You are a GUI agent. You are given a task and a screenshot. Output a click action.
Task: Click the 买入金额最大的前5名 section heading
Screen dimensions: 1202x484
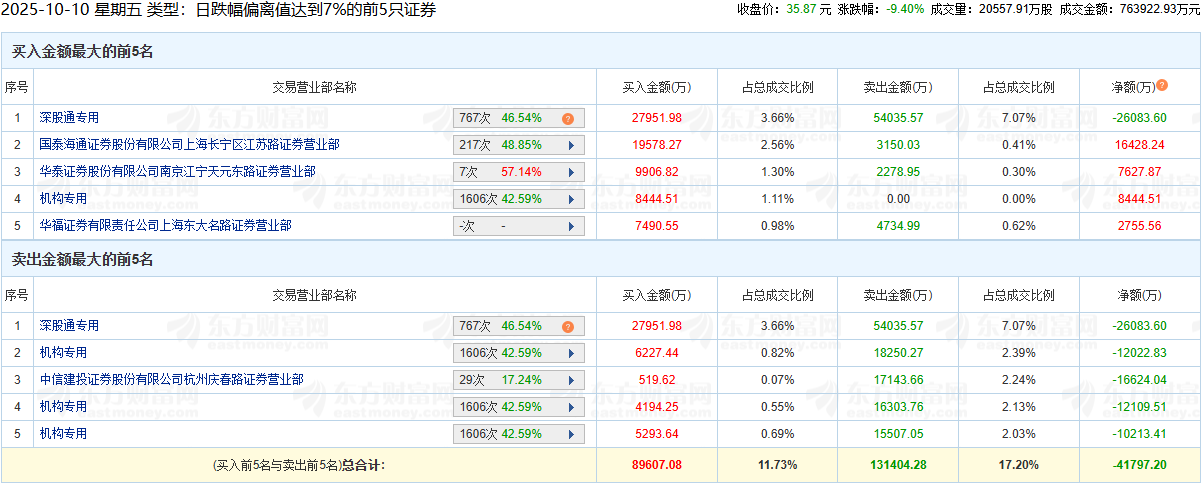coord(82,51)
